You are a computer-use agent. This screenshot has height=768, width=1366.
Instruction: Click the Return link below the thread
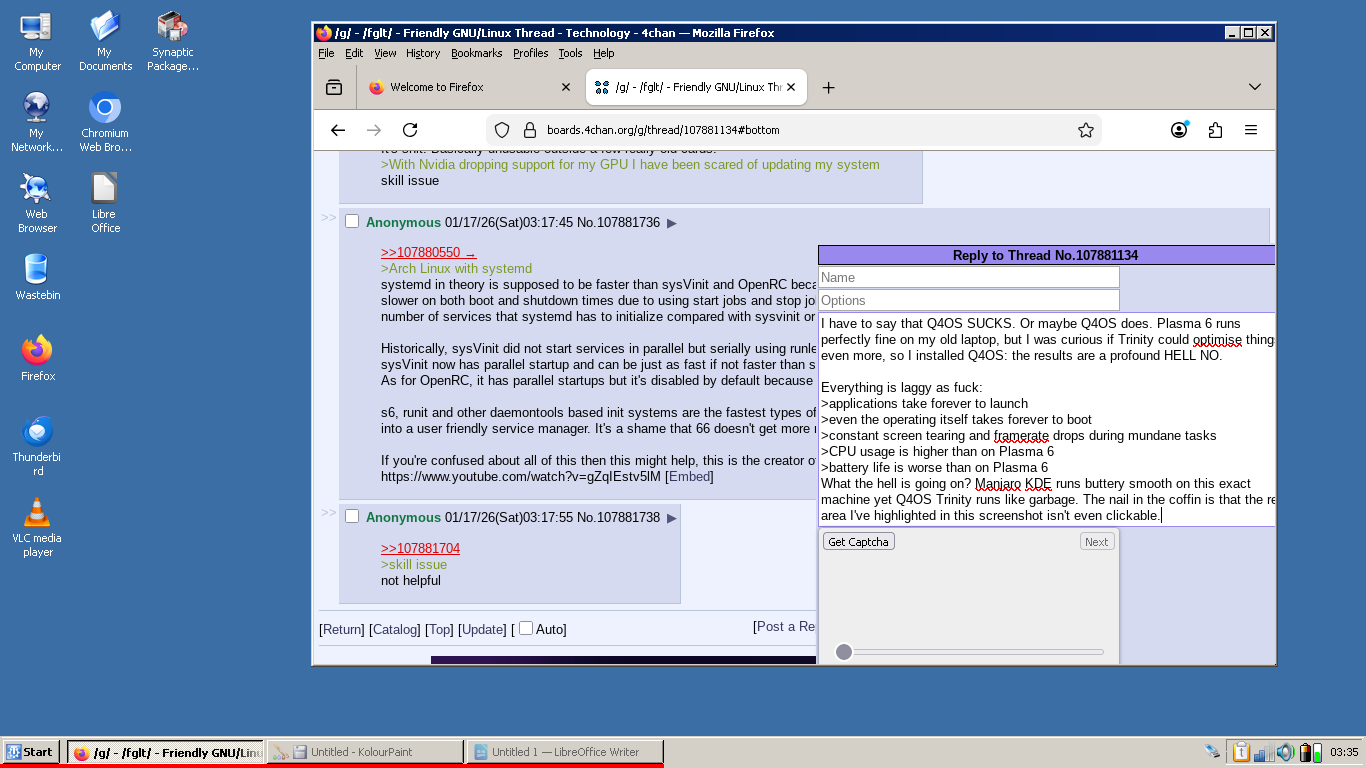tap(342, 629)
